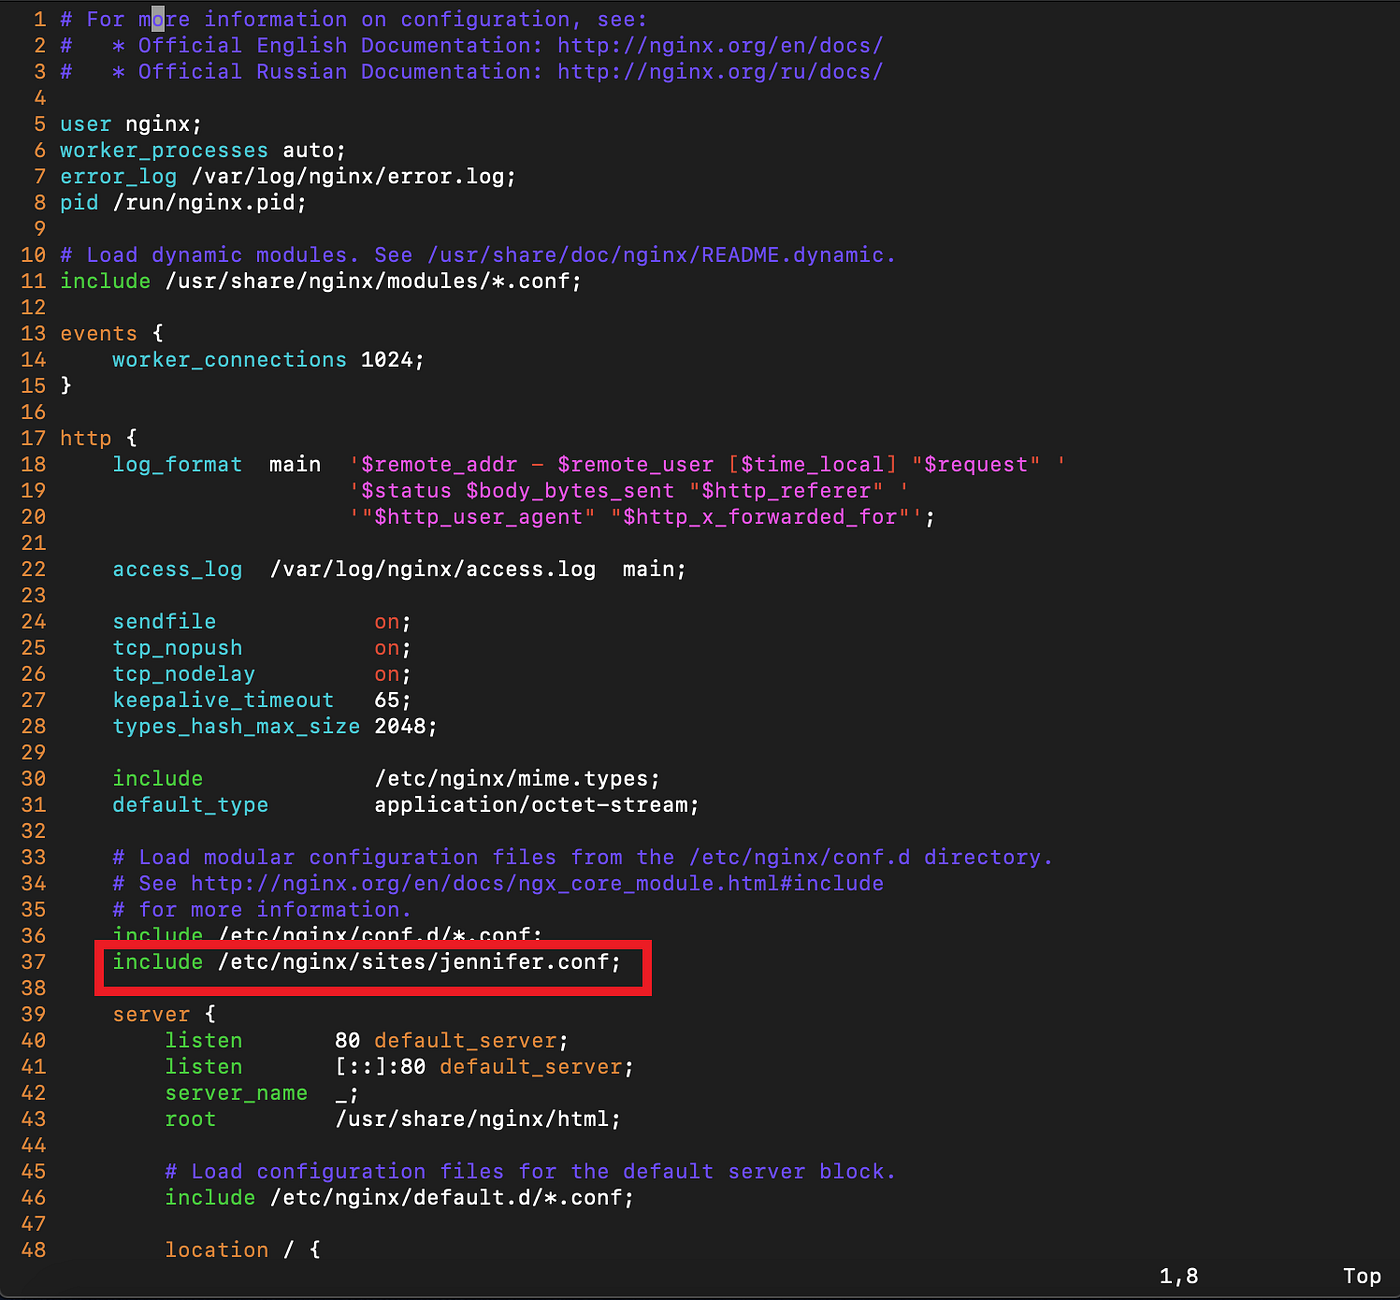The width and height of the screenshot is (1400, 1300).
Task: Click the cursor position indicator '1,8'
Action: coord(1179,1276)
